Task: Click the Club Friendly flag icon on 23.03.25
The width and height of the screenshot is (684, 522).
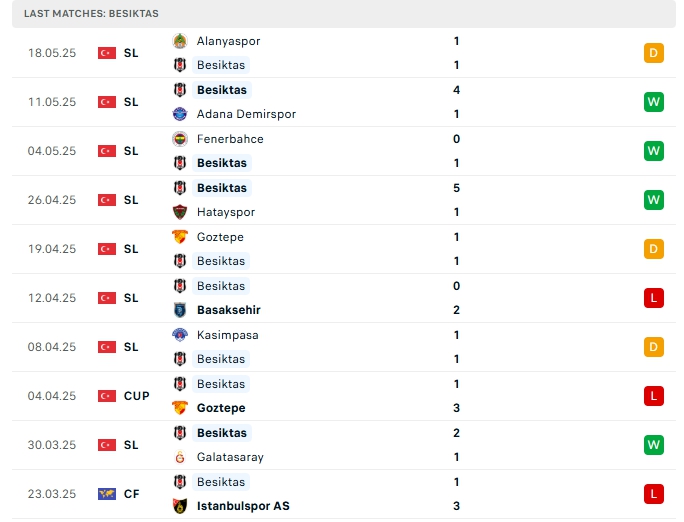Action: click(x=107, y=494)
